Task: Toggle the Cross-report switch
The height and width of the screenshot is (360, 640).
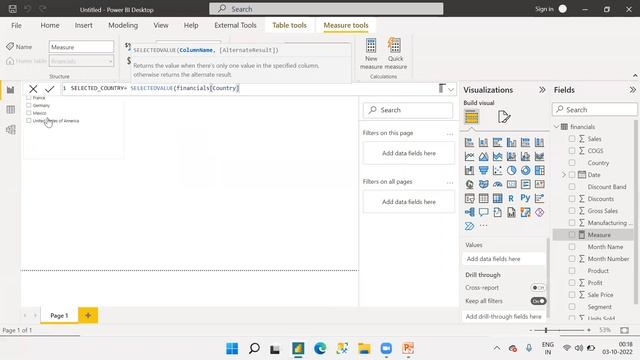Action: (538, 288)
